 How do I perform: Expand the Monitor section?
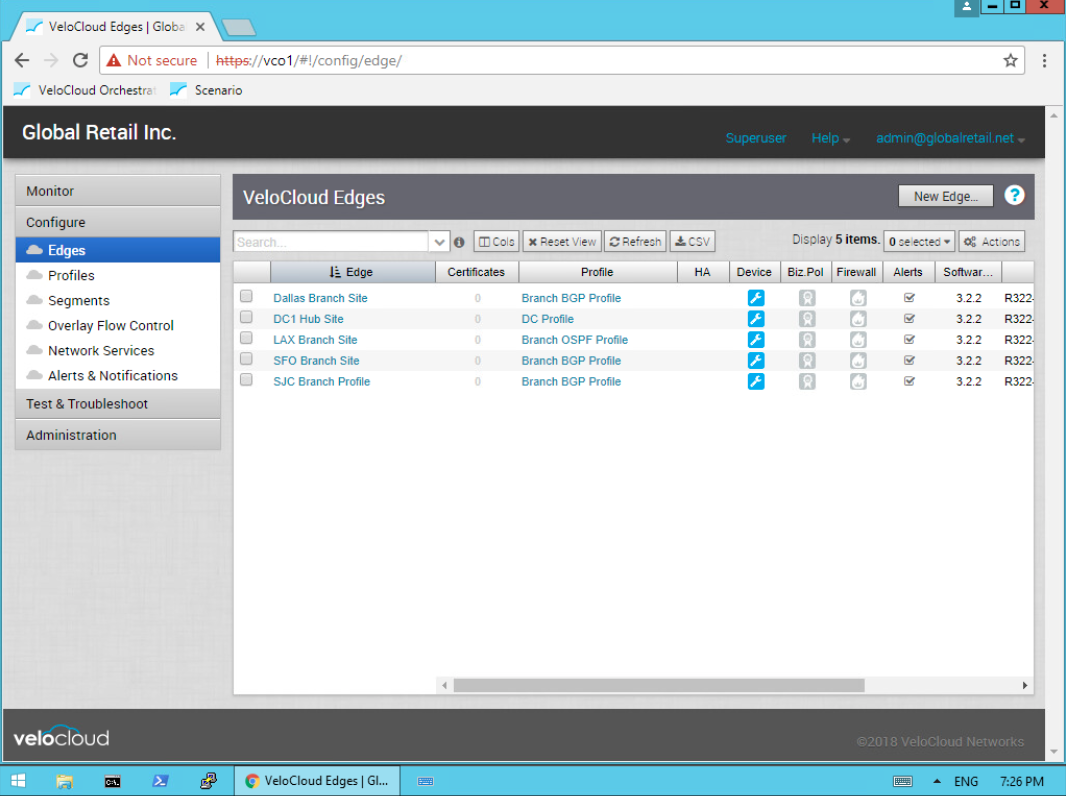click(x=118, y=191)
